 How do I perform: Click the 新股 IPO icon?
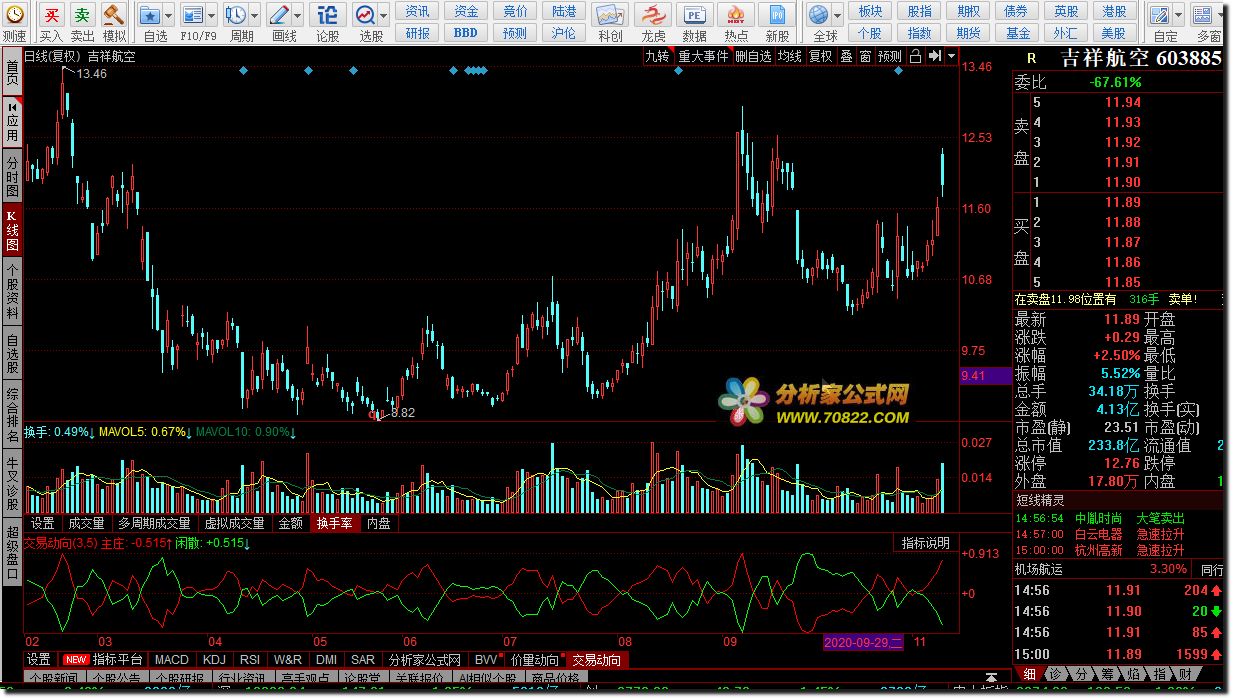click(x=777, y=15)
